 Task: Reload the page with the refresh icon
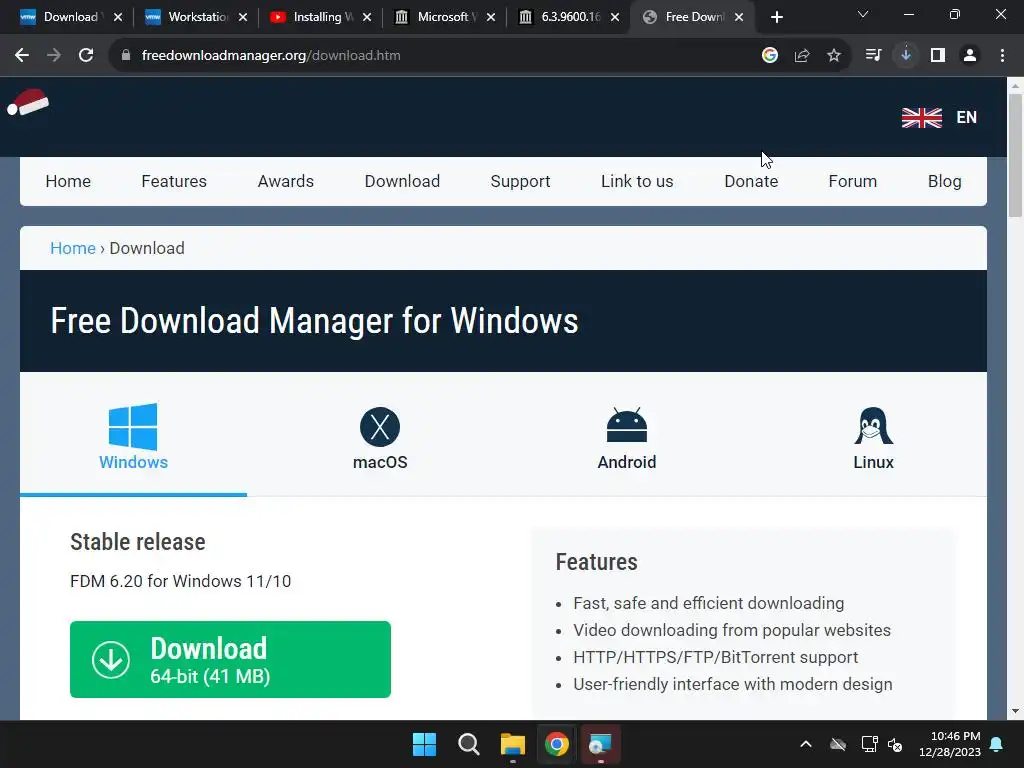[x=86, y=56]
